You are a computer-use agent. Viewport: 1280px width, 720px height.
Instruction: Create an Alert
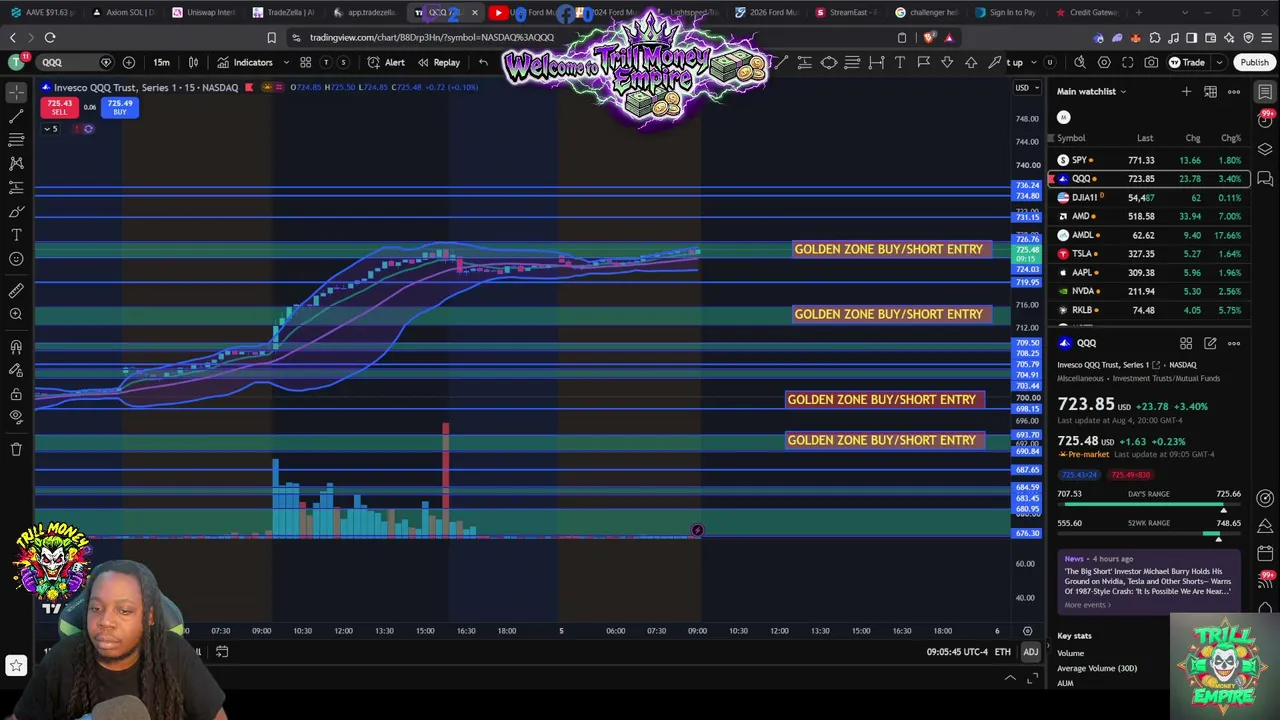[x=386, y=62]
